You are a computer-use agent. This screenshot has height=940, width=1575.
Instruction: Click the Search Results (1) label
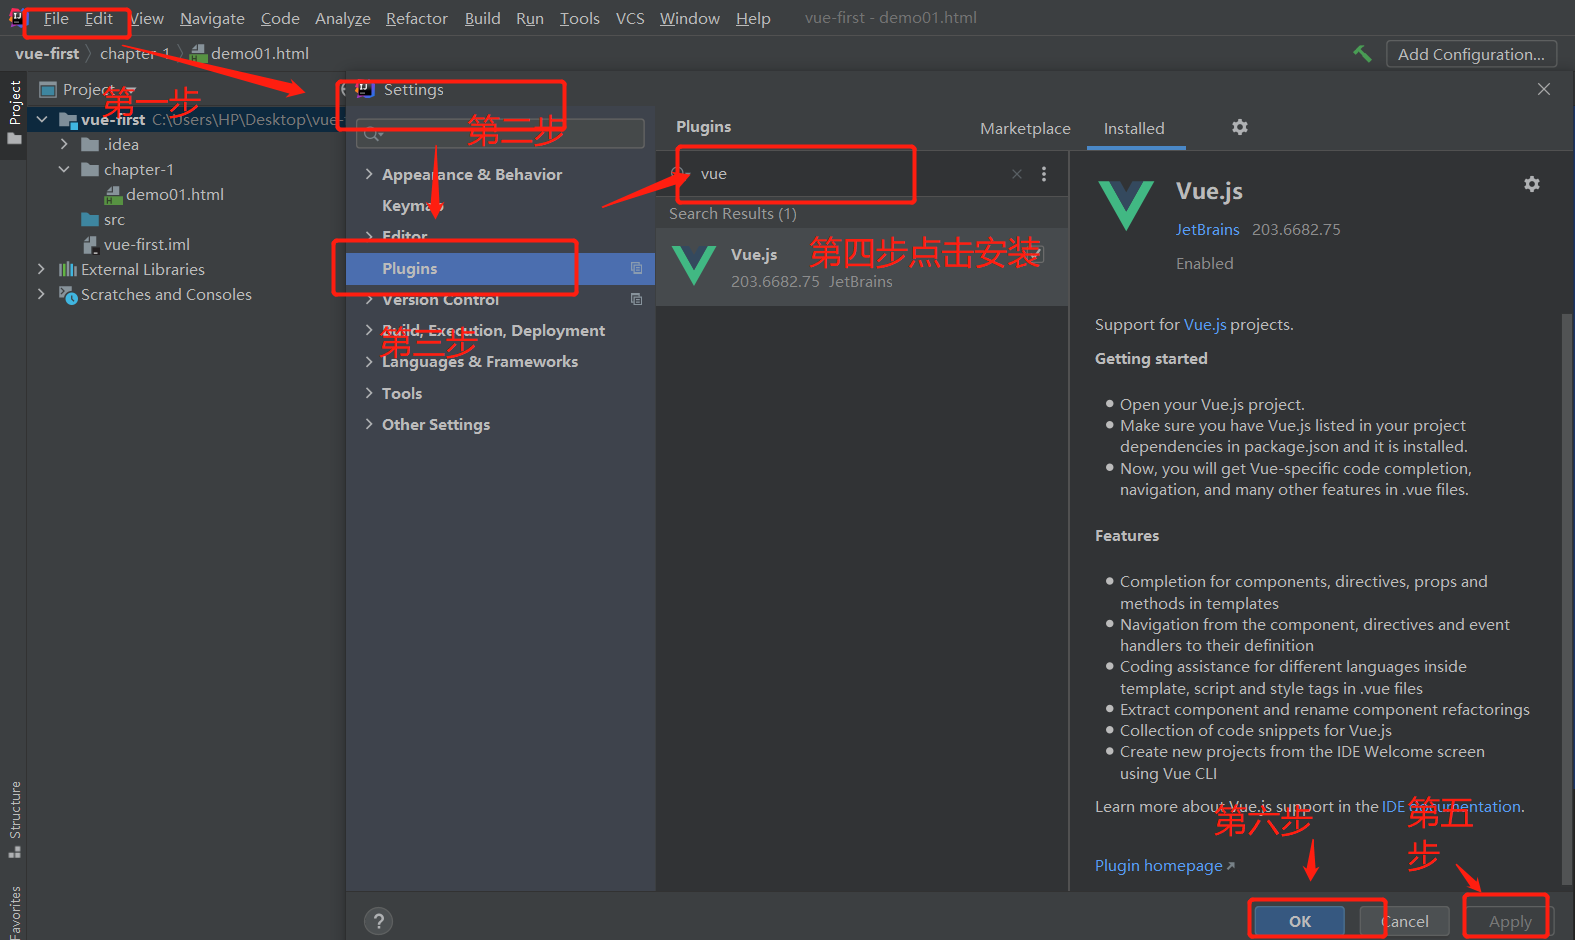(733, 214)
